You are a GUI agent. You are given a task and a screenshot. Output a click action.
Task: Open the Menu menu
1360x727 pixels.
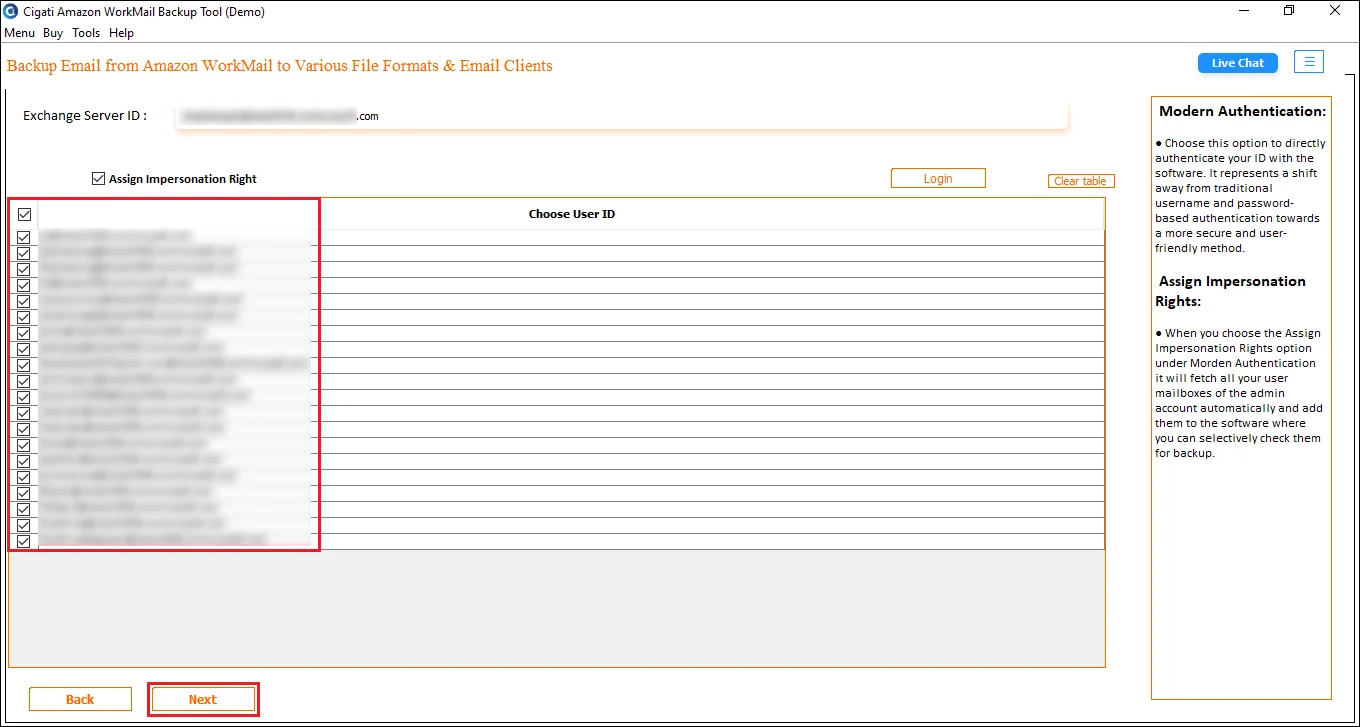pos(20,33)
